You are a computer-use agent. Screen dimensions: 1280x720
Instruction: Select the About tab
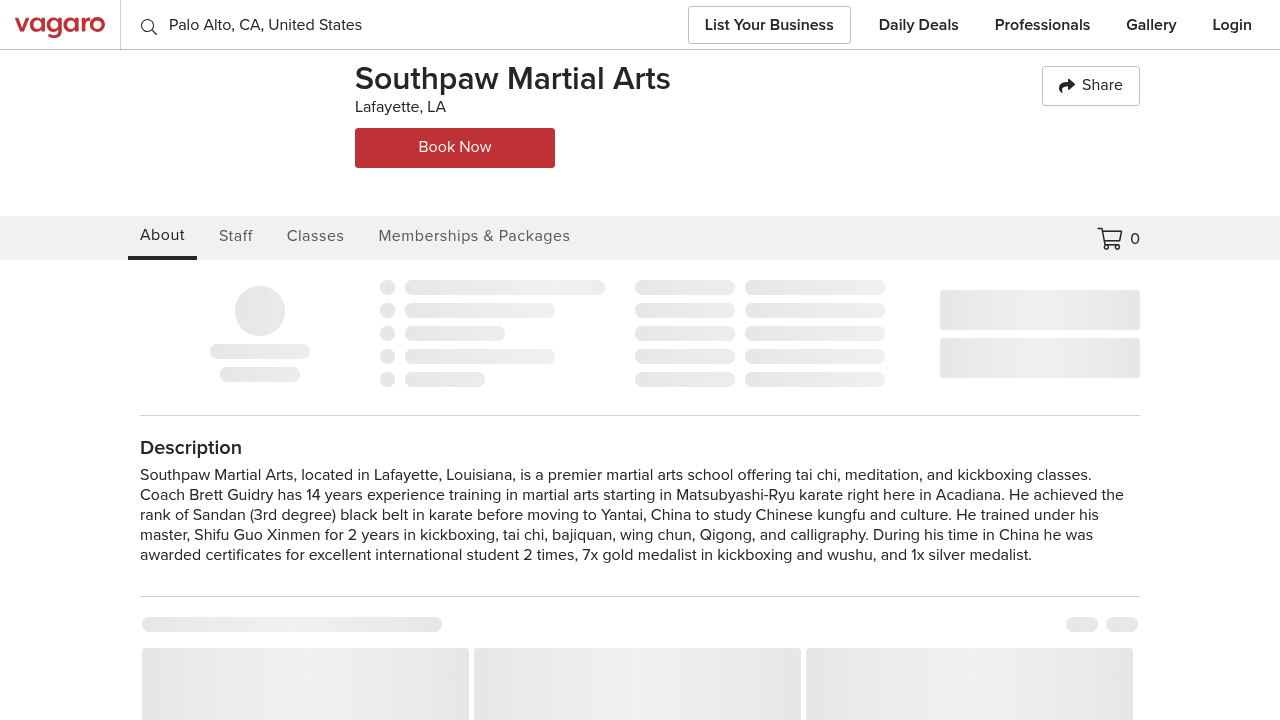click(x=162, y=235)
